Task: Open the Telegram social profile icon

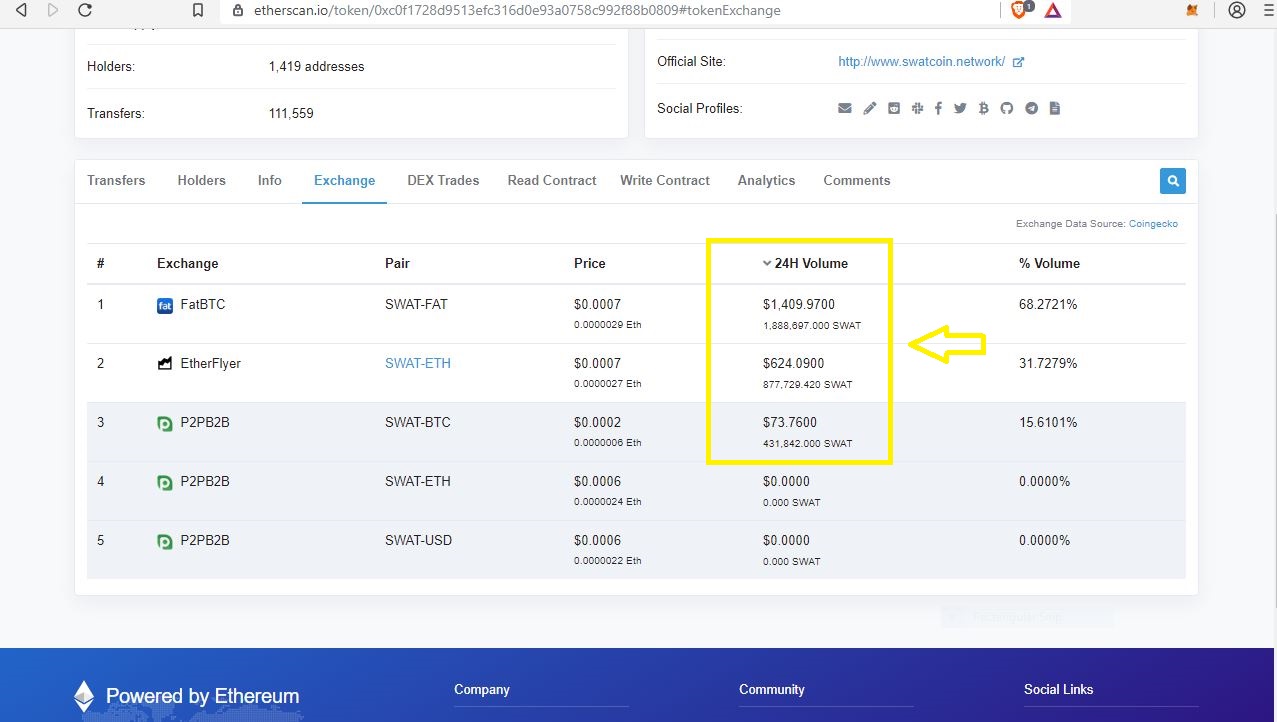Action: [1032, 108]
